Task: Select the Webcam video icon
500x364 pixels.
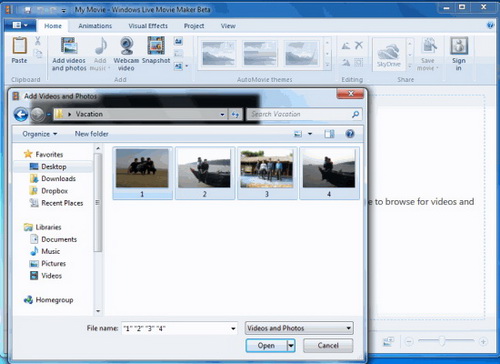Action: click(126, 46)
